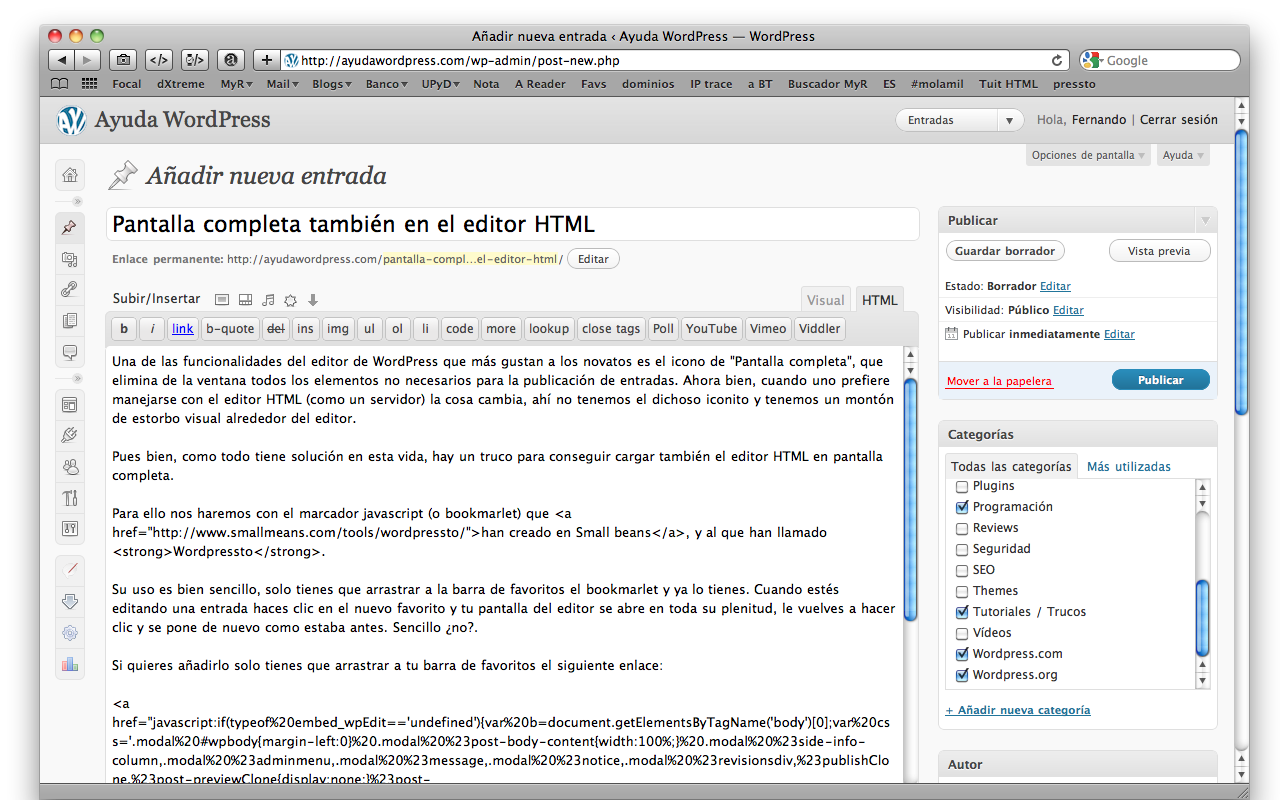Viewport: 1280px width, 800px height.
Task: Open the Top Sites grid icon
Action: coord(90,84)
